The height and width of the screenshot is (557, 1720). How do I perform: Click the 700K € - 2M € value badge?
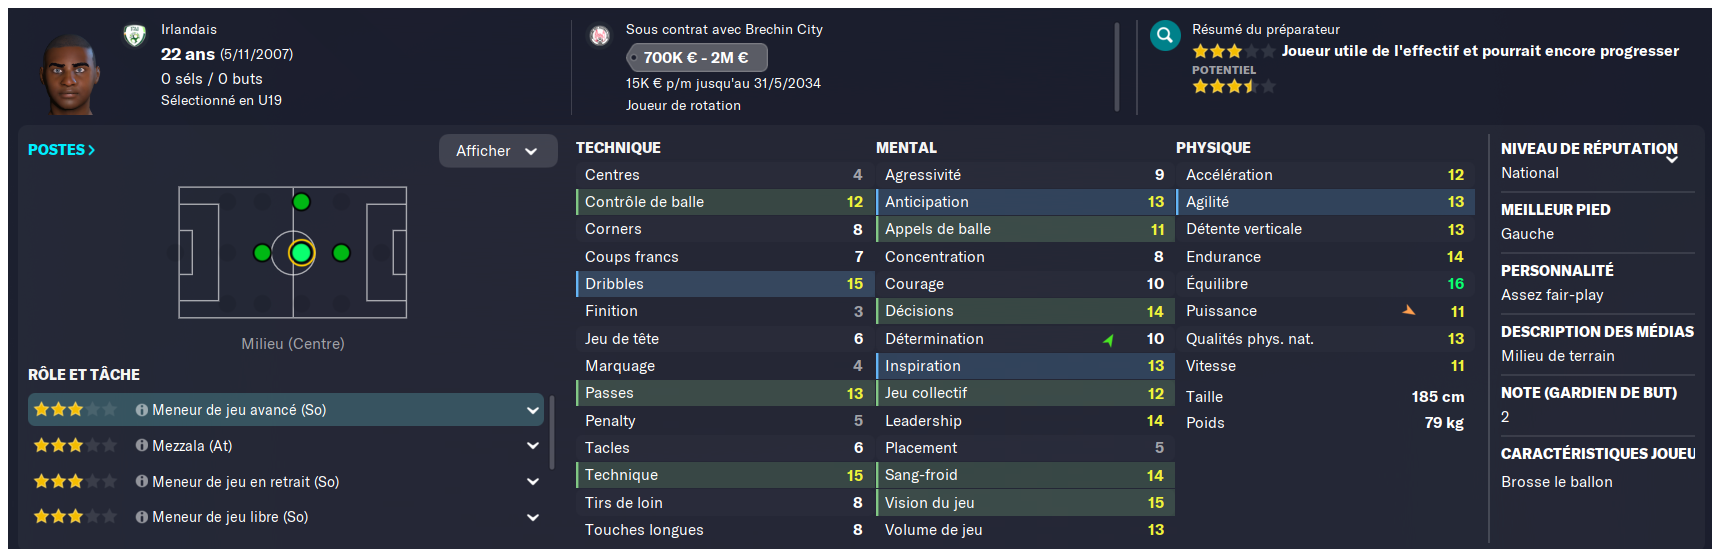[697, 58]
